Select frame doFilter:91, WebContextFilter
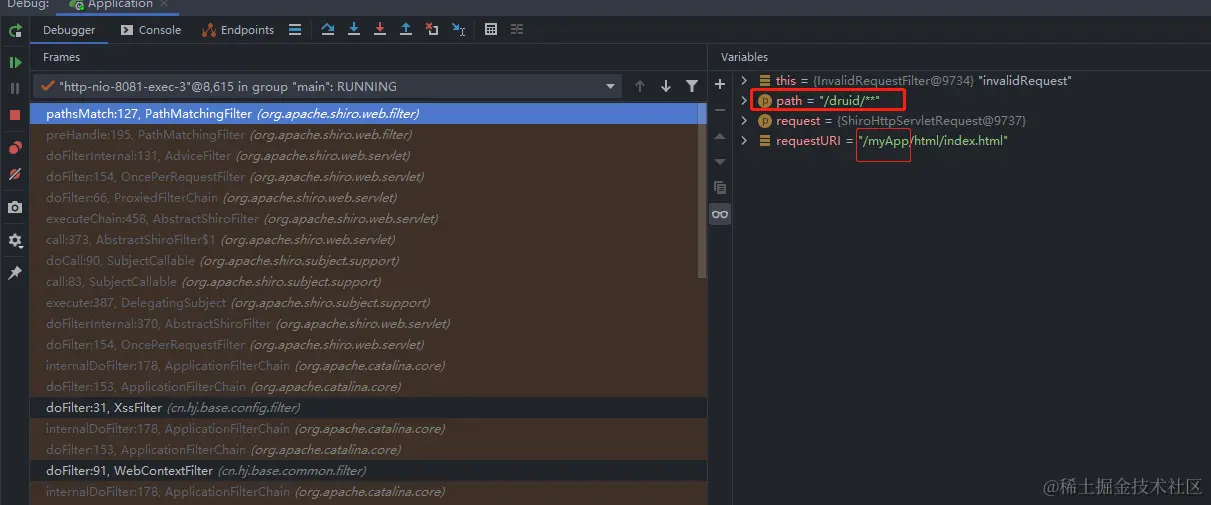The image size is (1211, 505). click(x=368, y=471)
